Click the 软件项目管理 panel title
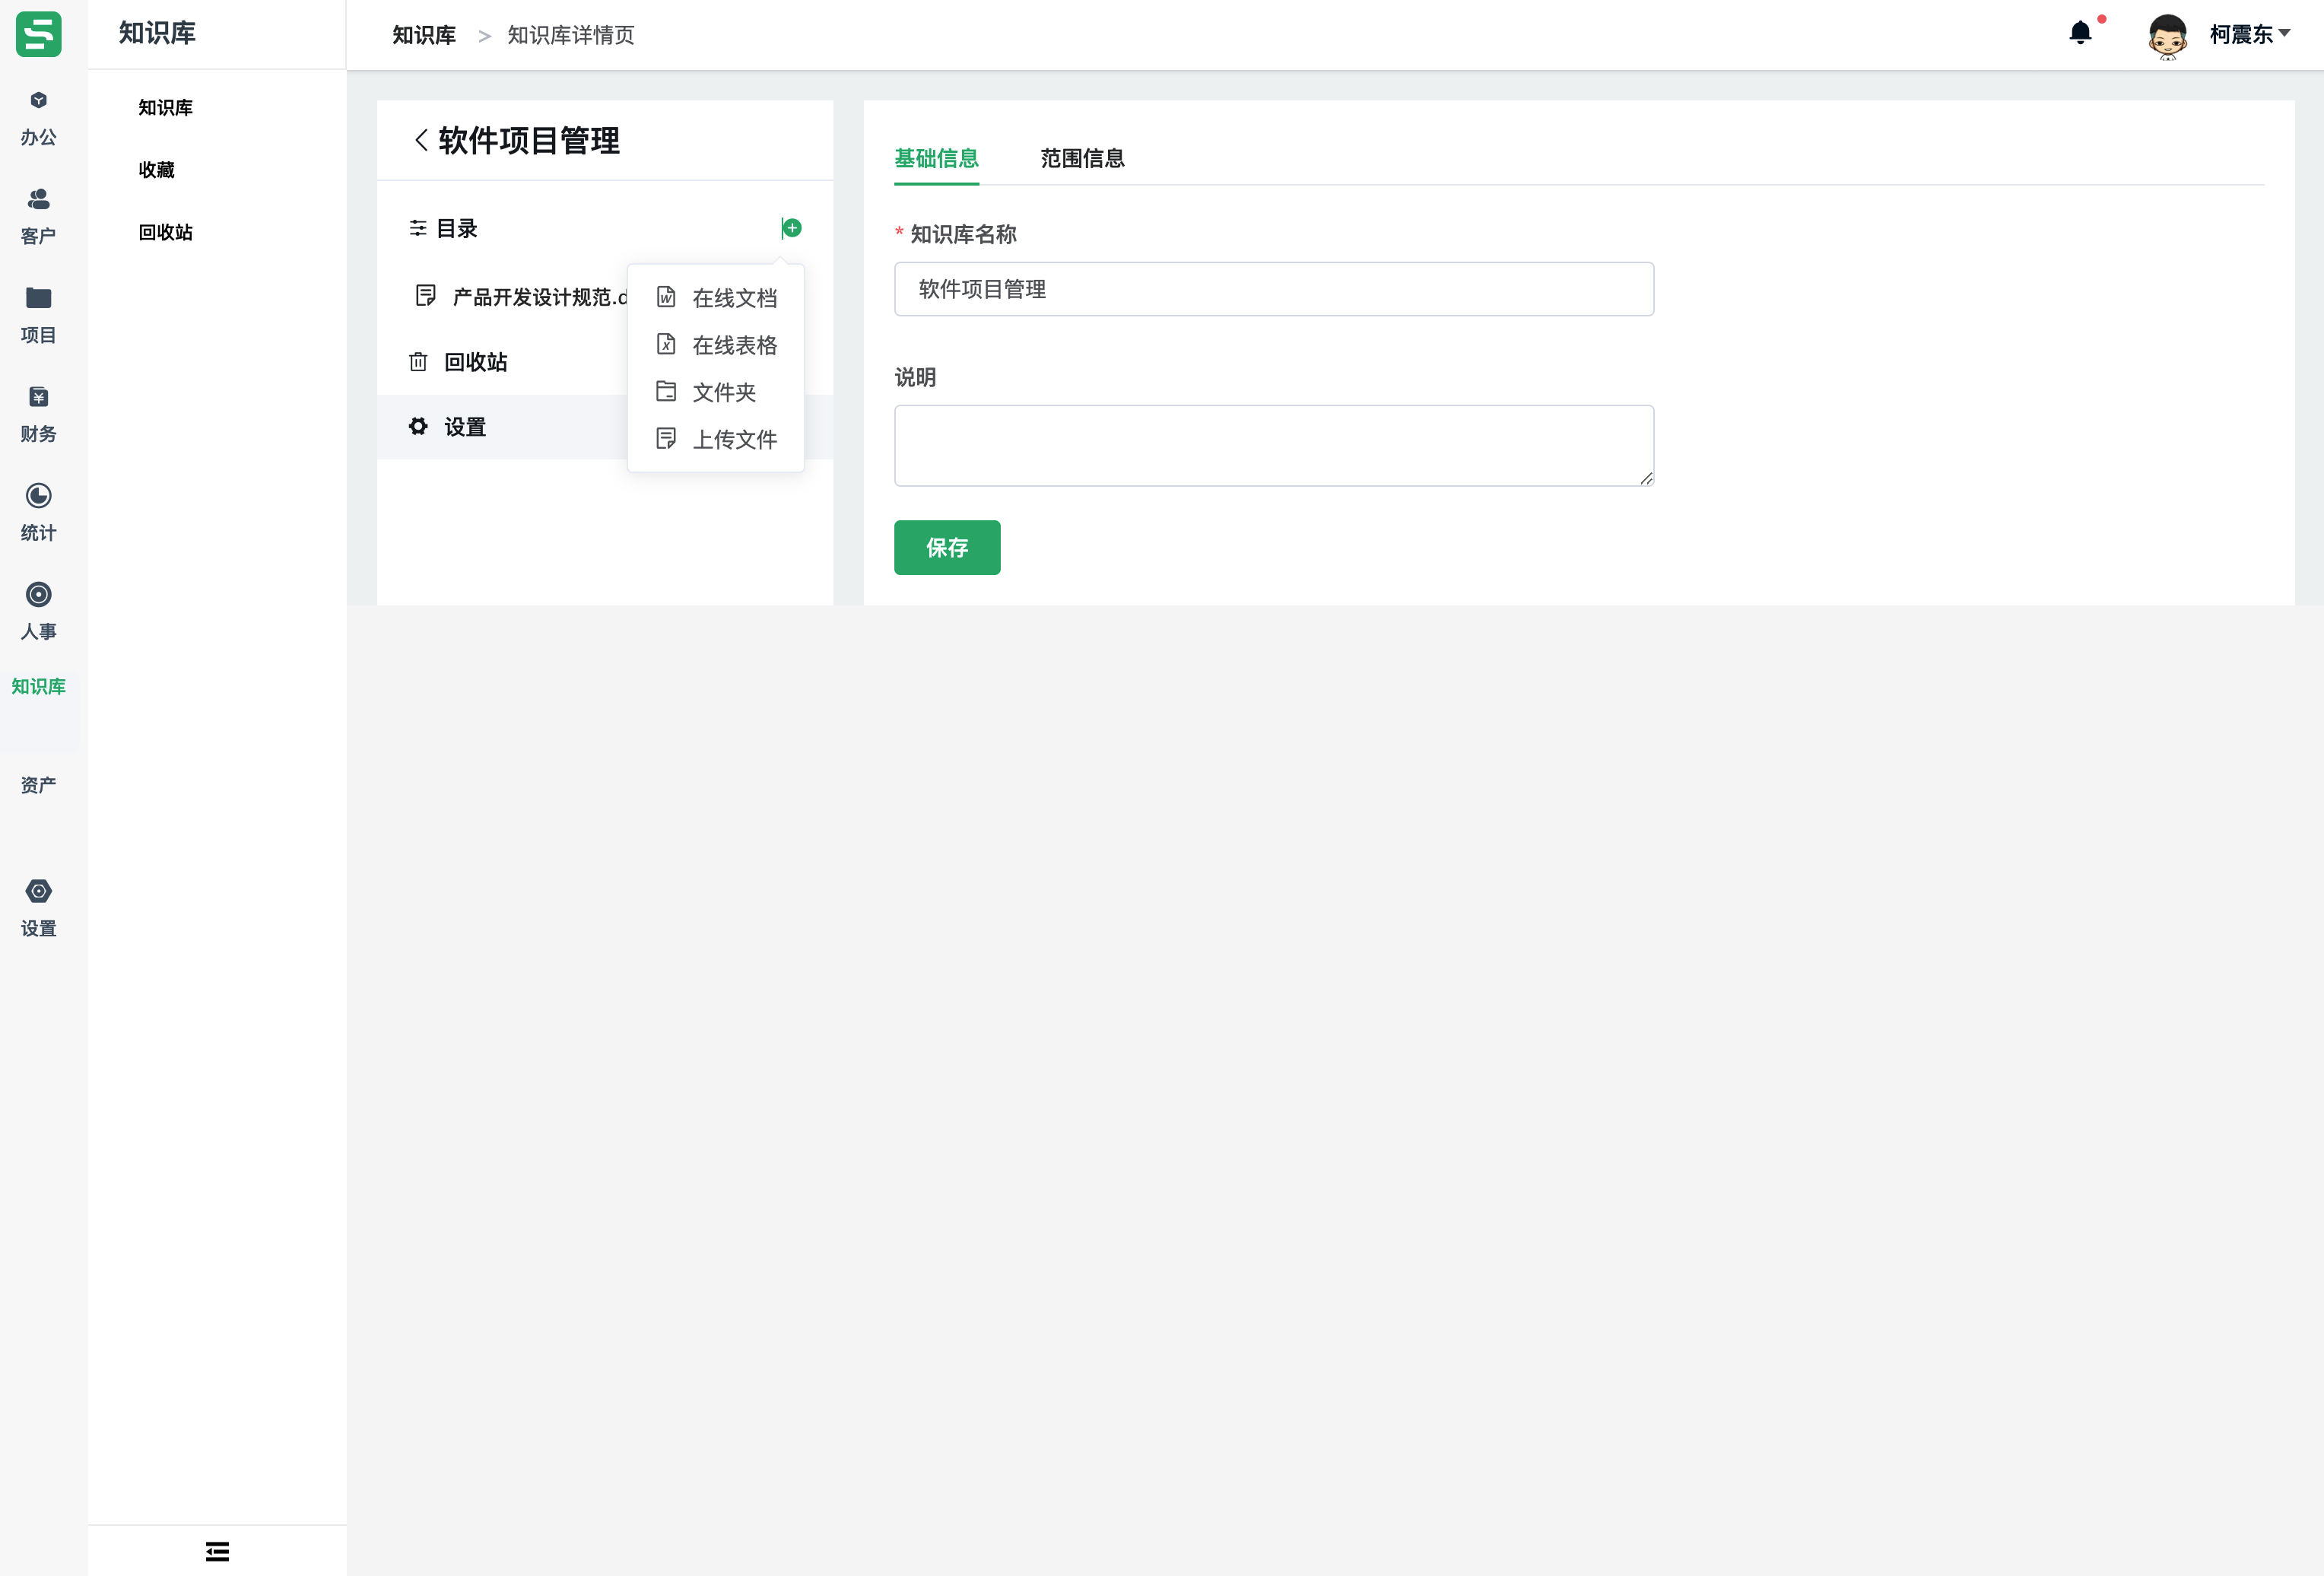This screenshot has width=2324, height=1576. (529, 140)
